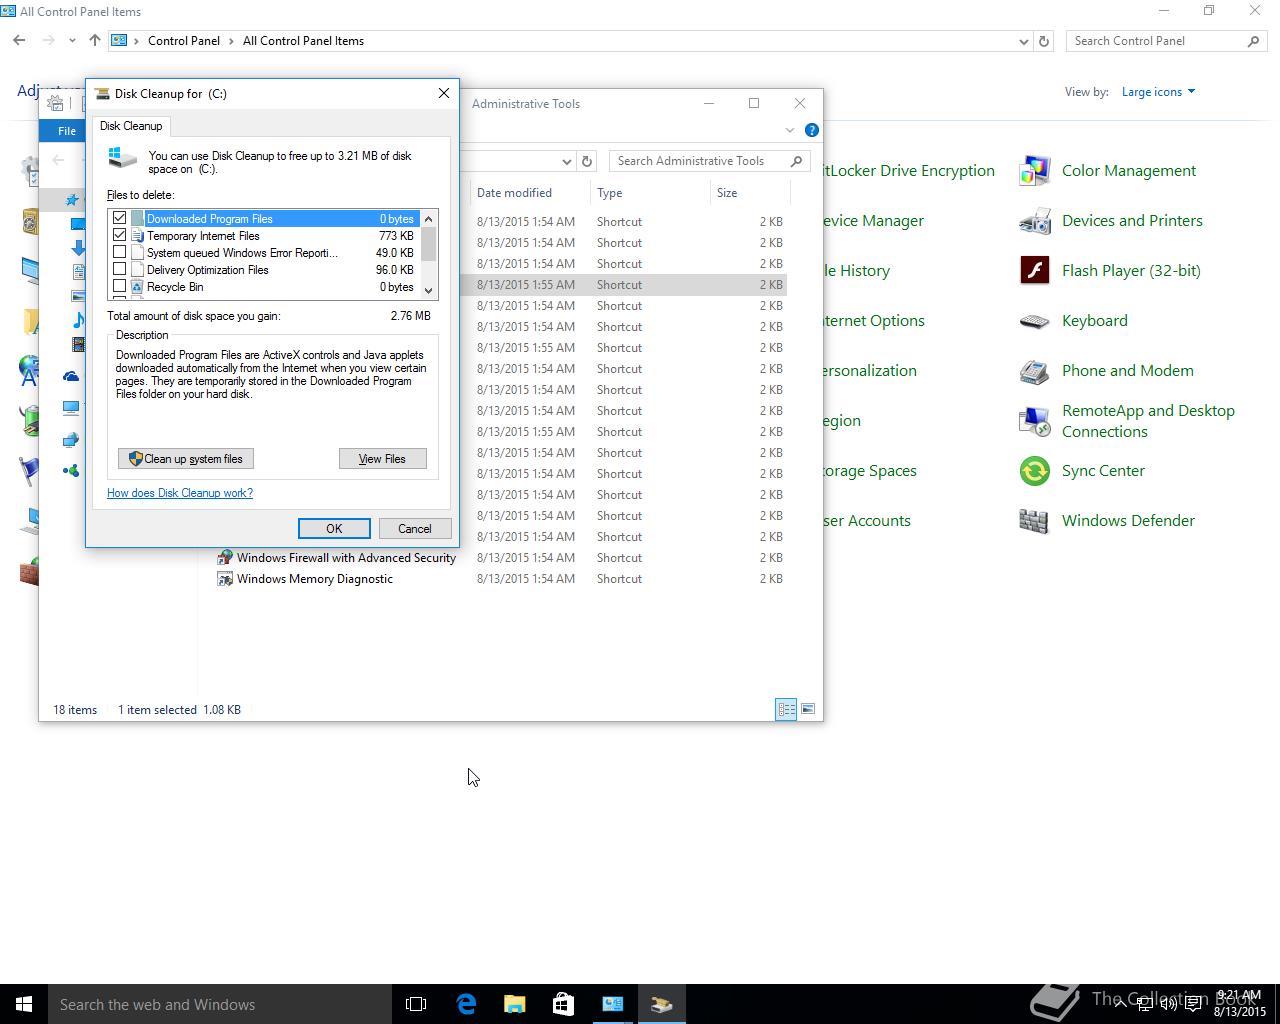Image resolution: width=1280 pixels, height=1024 pixels.
Task: Open How does Disk Cleanup work link
Action: click(180, 493)
